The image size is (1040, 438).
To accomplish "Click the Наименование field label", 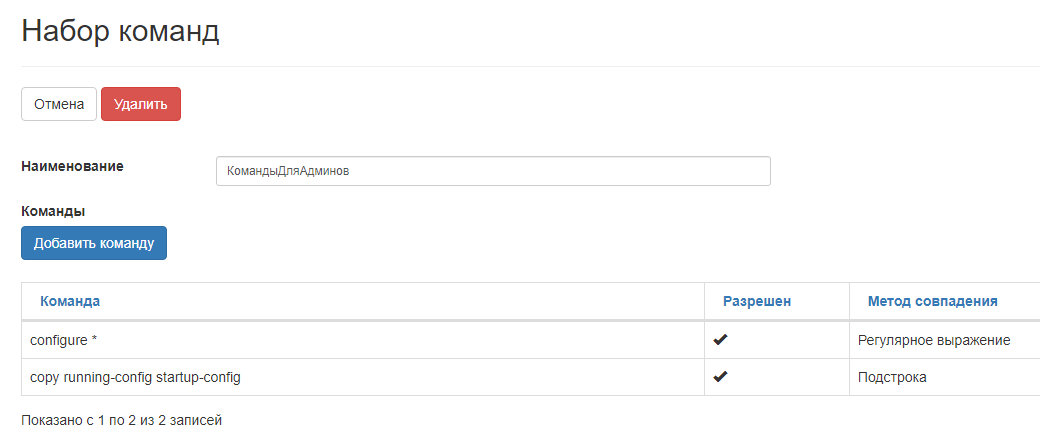I will (x=72, y=166).
